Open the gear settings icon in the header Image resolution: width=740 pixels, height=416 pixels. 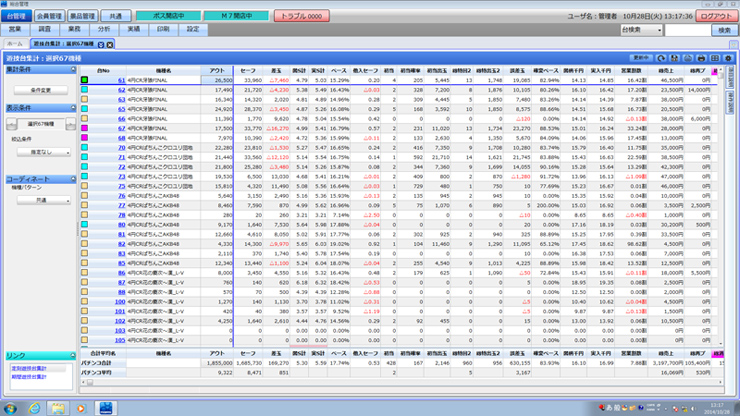click(x=728, y=58)
